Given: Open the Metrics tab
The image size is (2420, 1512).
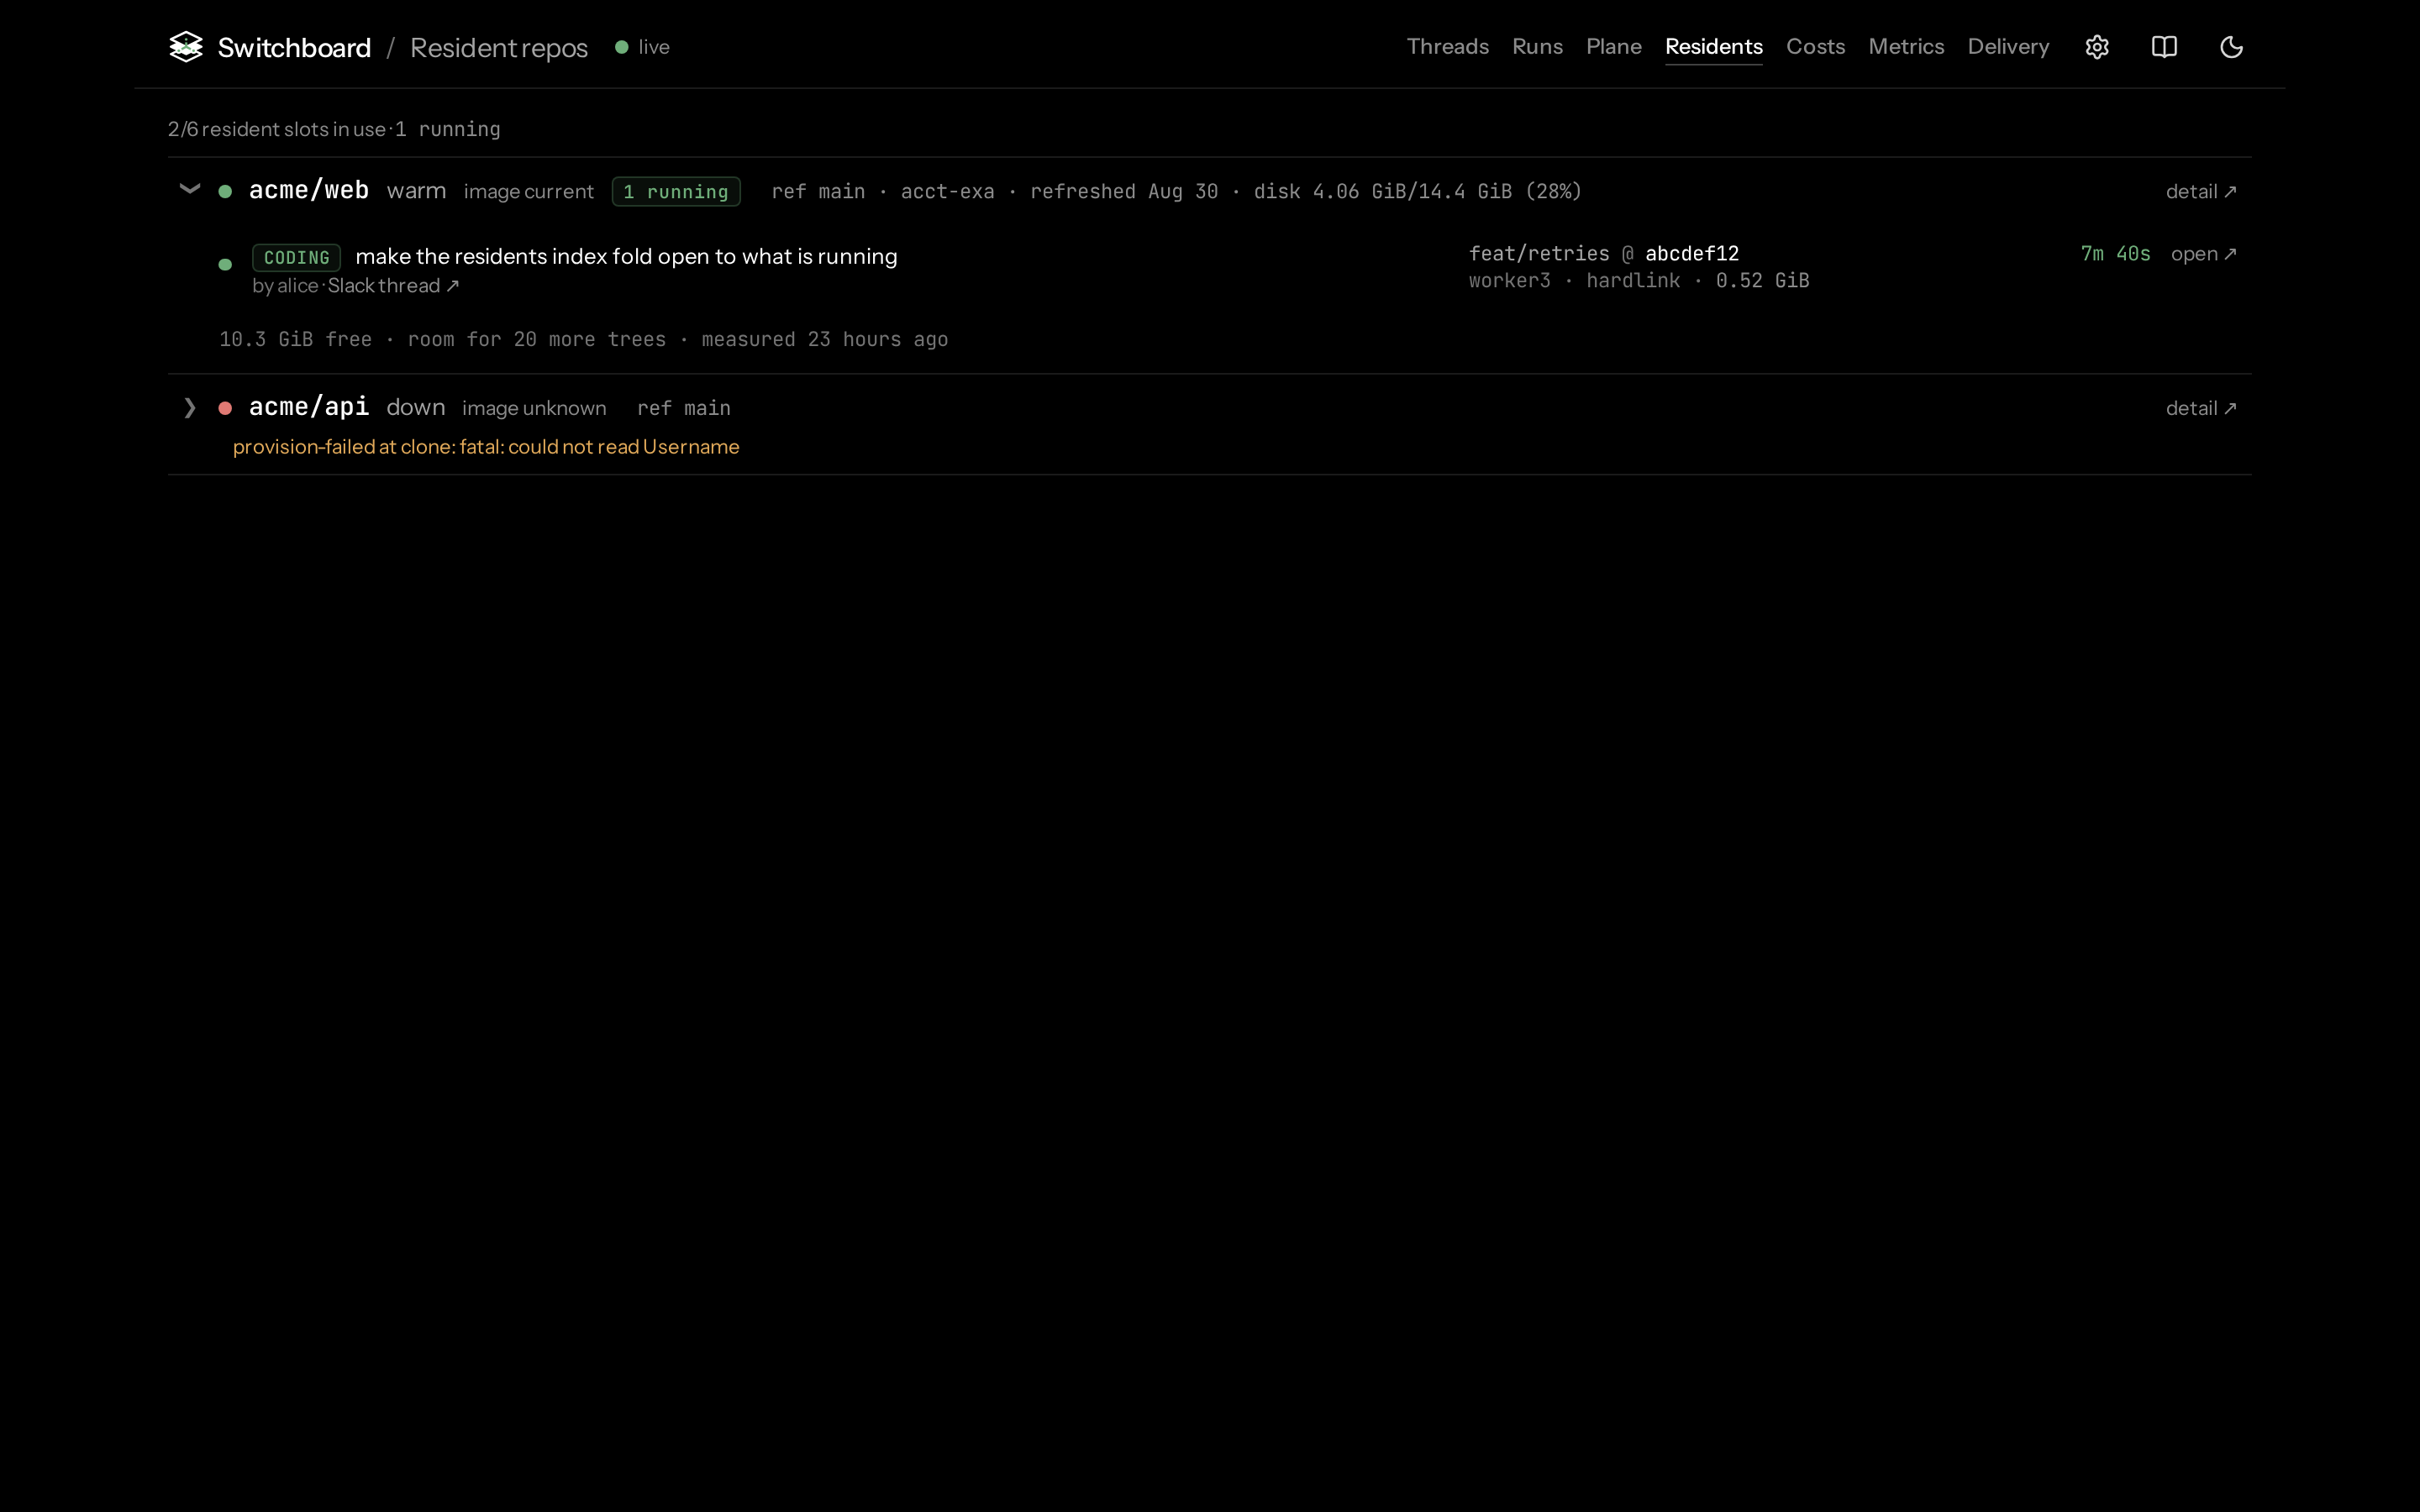Looking at the screenshot, I should tap(1906, 47).
